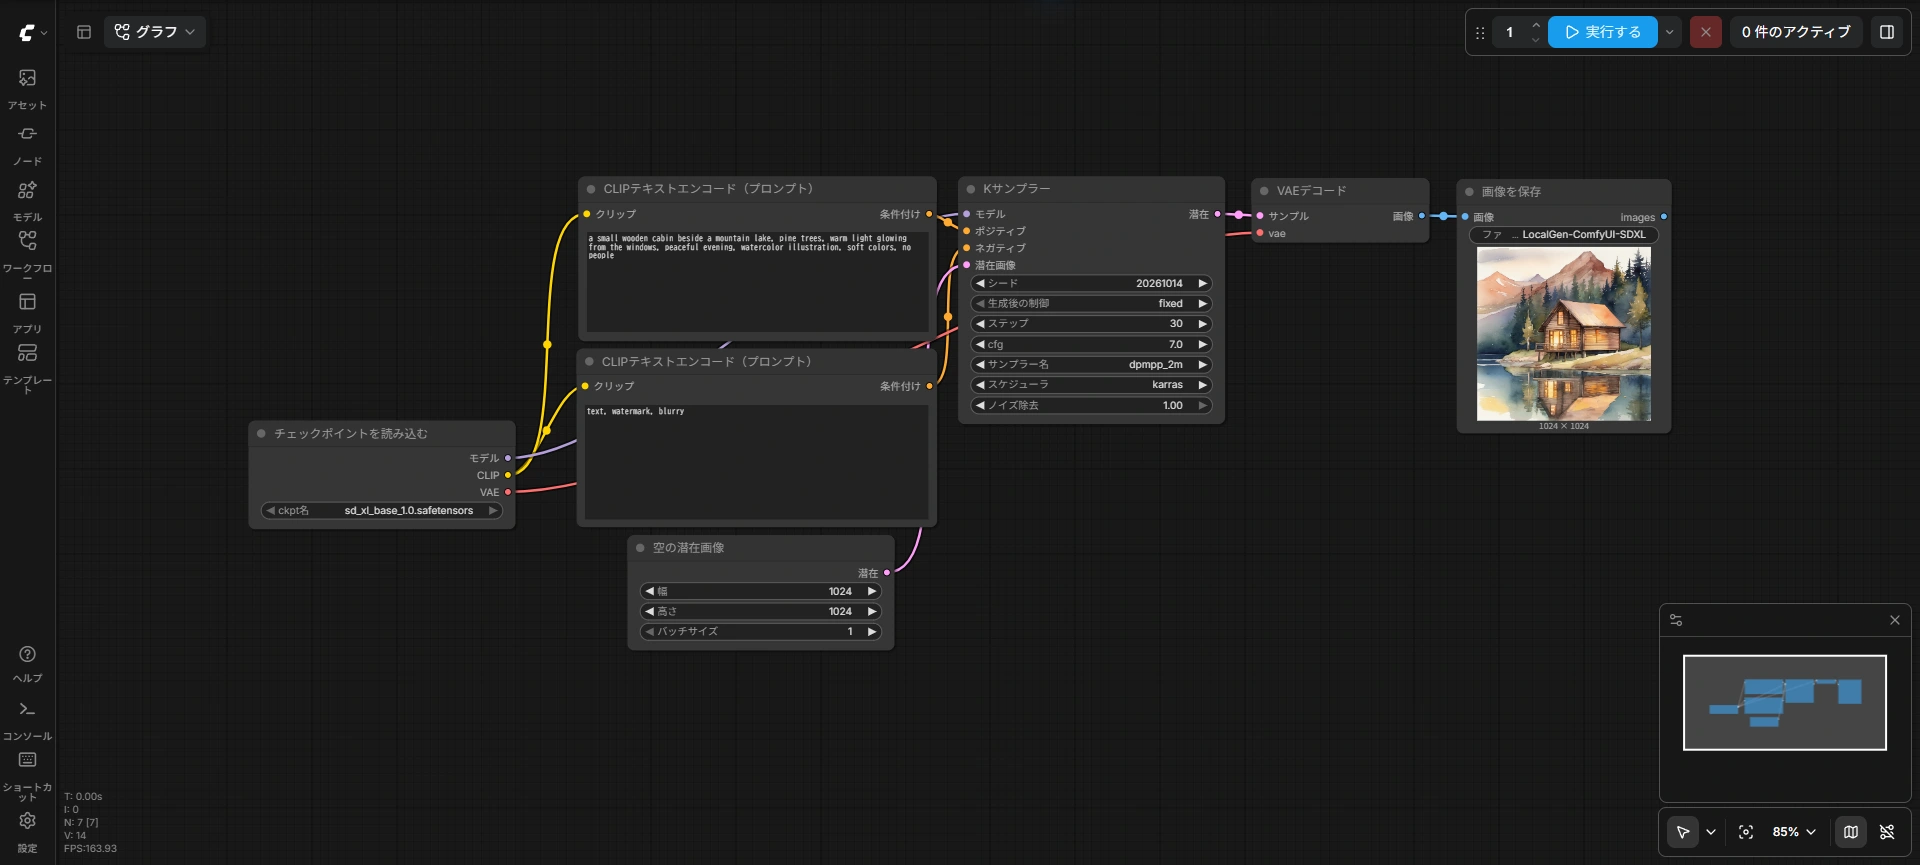Viewport: 1920px width, 865px height.
Task: Open the 85% zoom level dropdown
Action: click(1794, 832)
